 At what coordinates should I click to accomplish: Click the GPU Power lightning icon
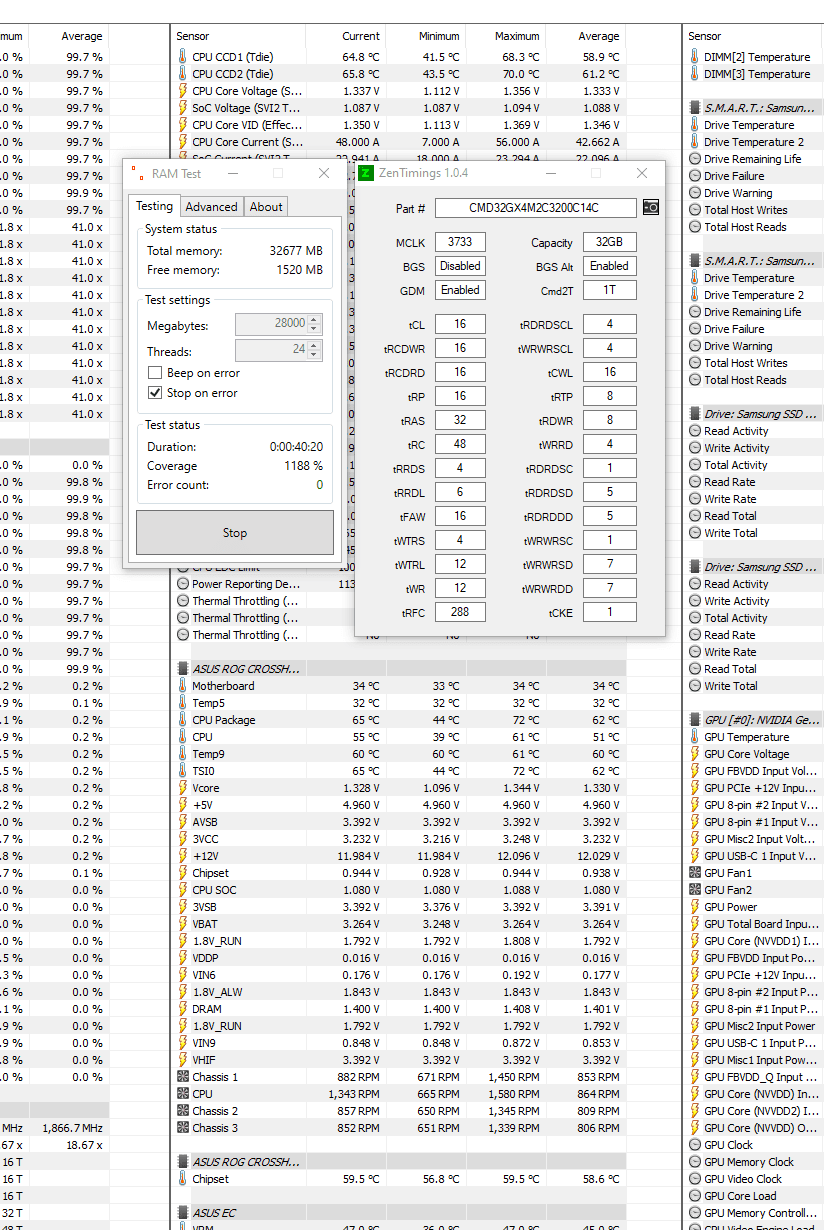click(x=695, y=907)
